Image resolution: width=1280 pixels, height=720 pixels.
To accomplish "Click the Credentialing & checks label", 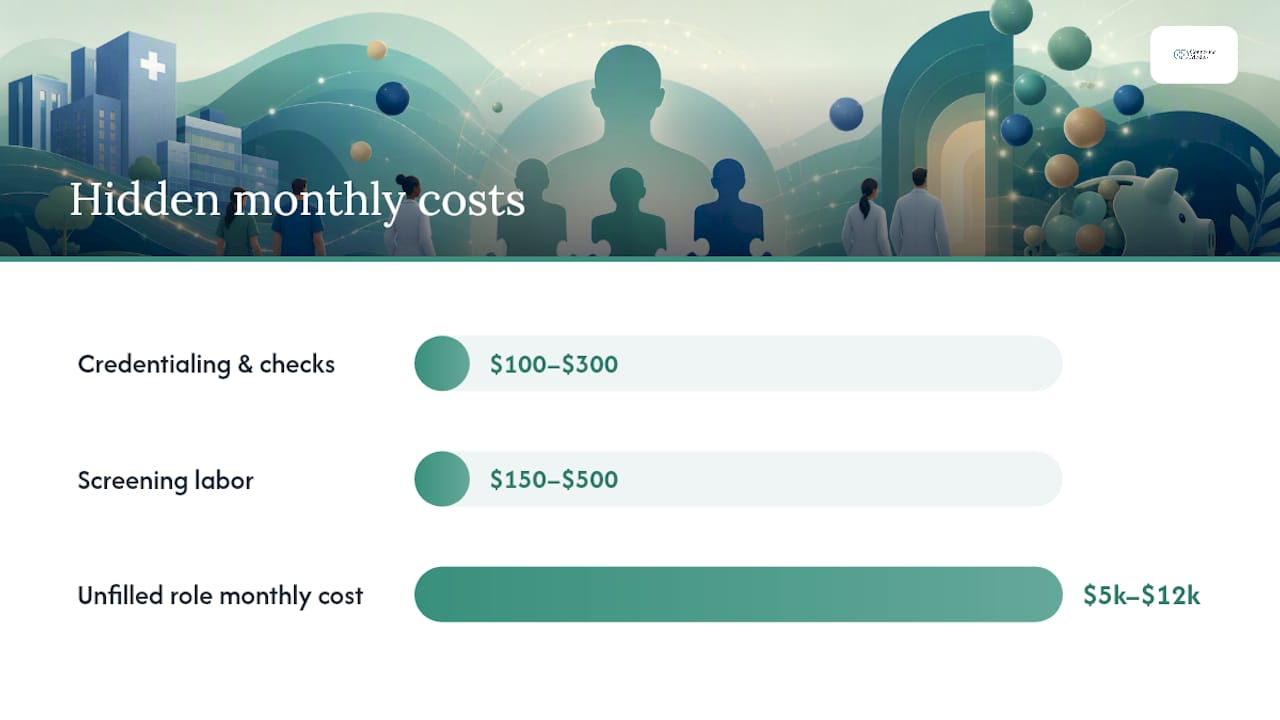I will click(x=206, y=364).
